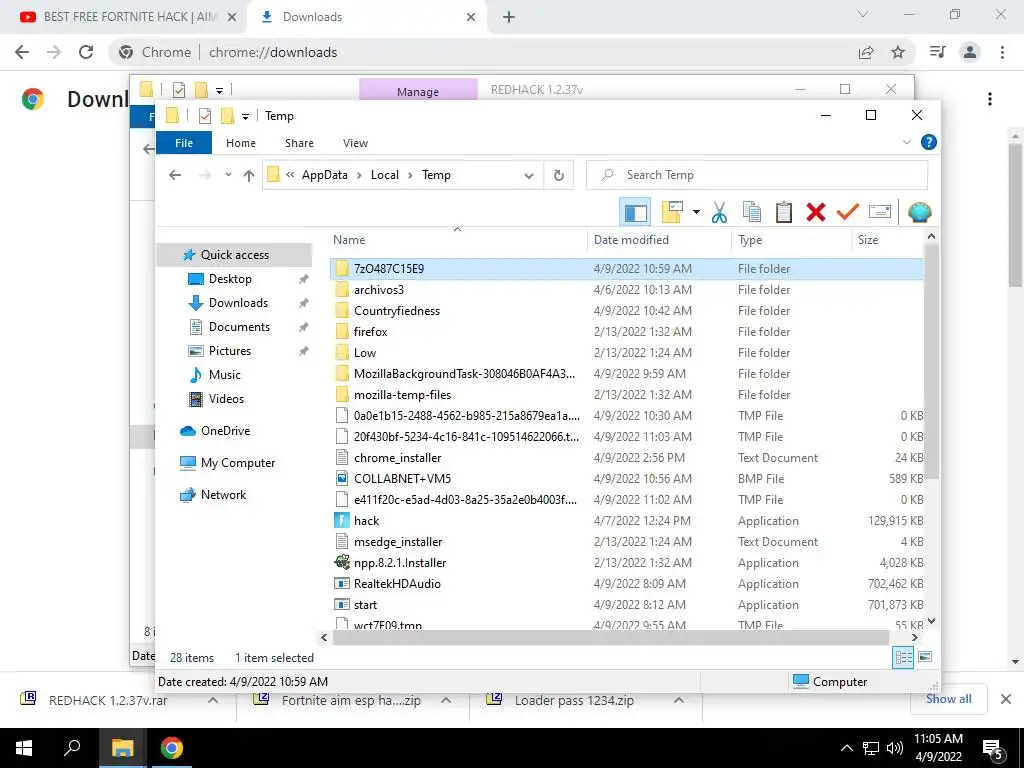1024x768 pixels.
Task: Click the AppData breadcrumb
Action: coord(325,175)
